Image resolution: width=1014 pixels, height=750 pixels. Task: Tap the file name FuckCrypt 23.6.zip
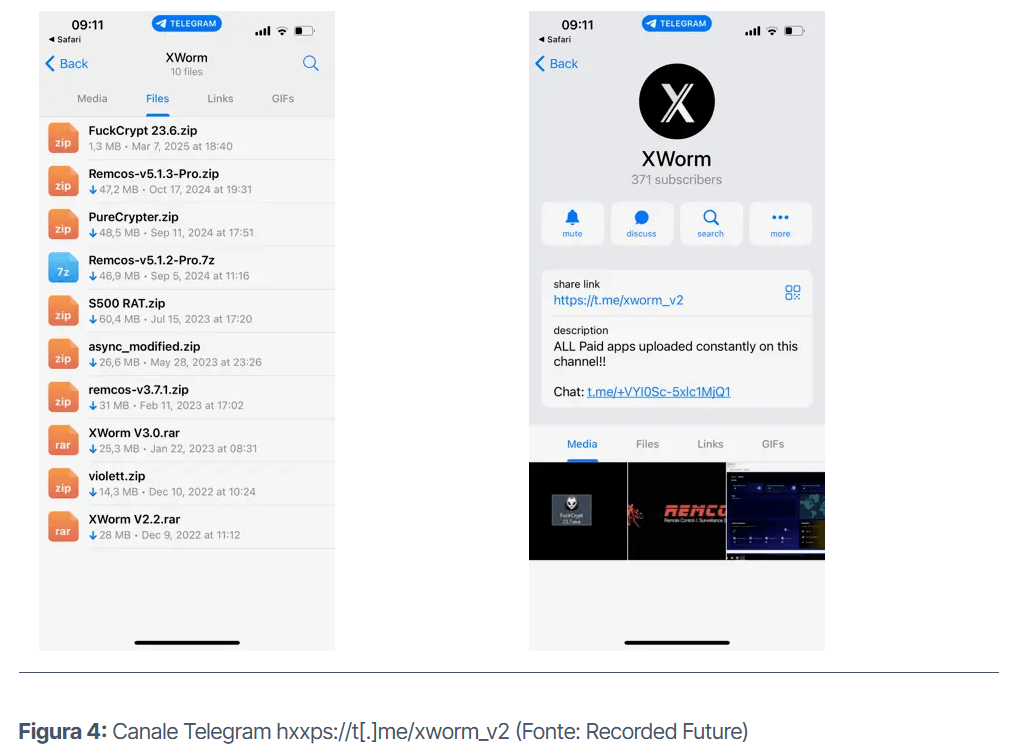point(143,130)
